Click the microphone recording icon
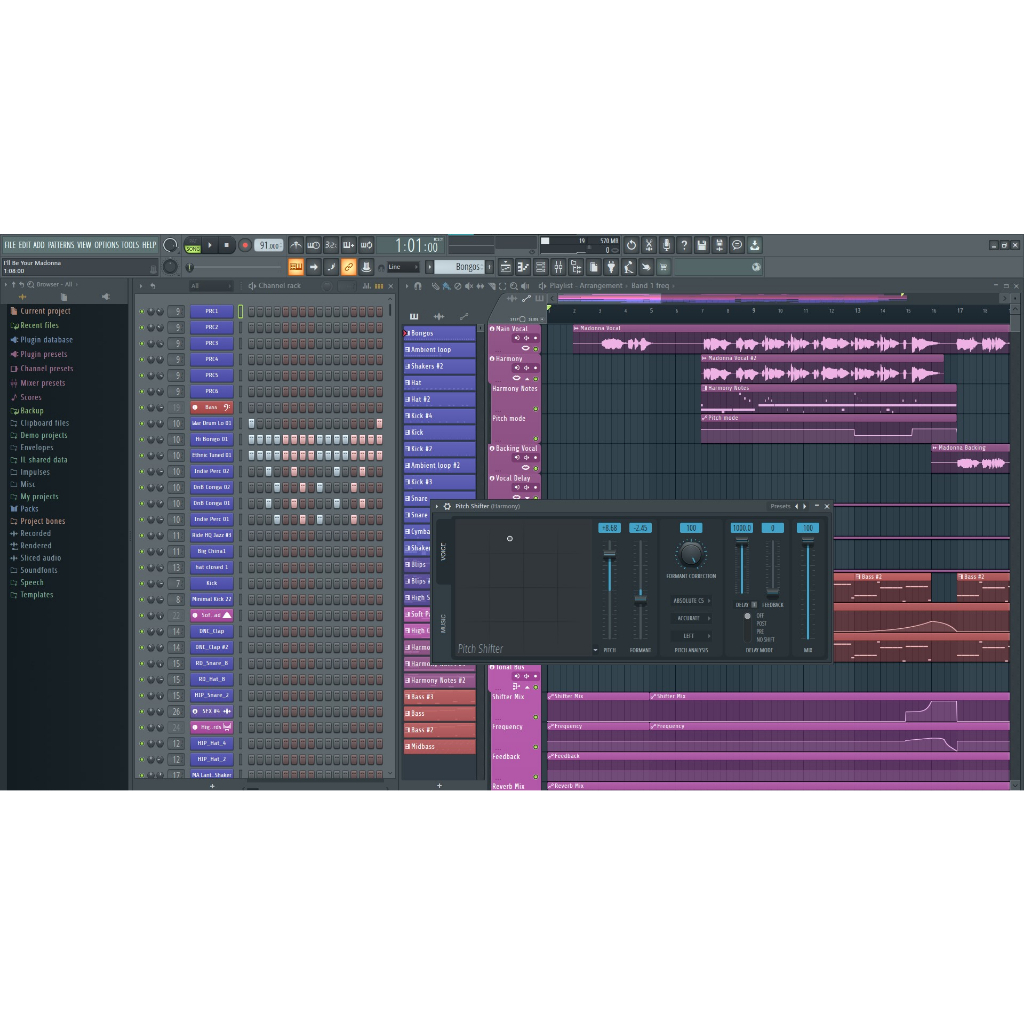This screenshot has height=1024, width=1024. (666, 245)
